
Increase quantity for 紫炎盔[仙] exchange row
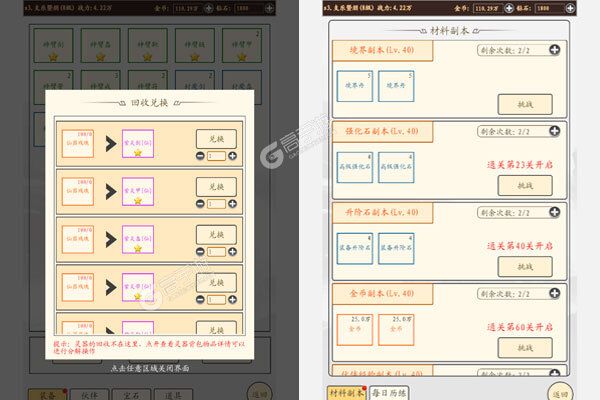(232, 251)
